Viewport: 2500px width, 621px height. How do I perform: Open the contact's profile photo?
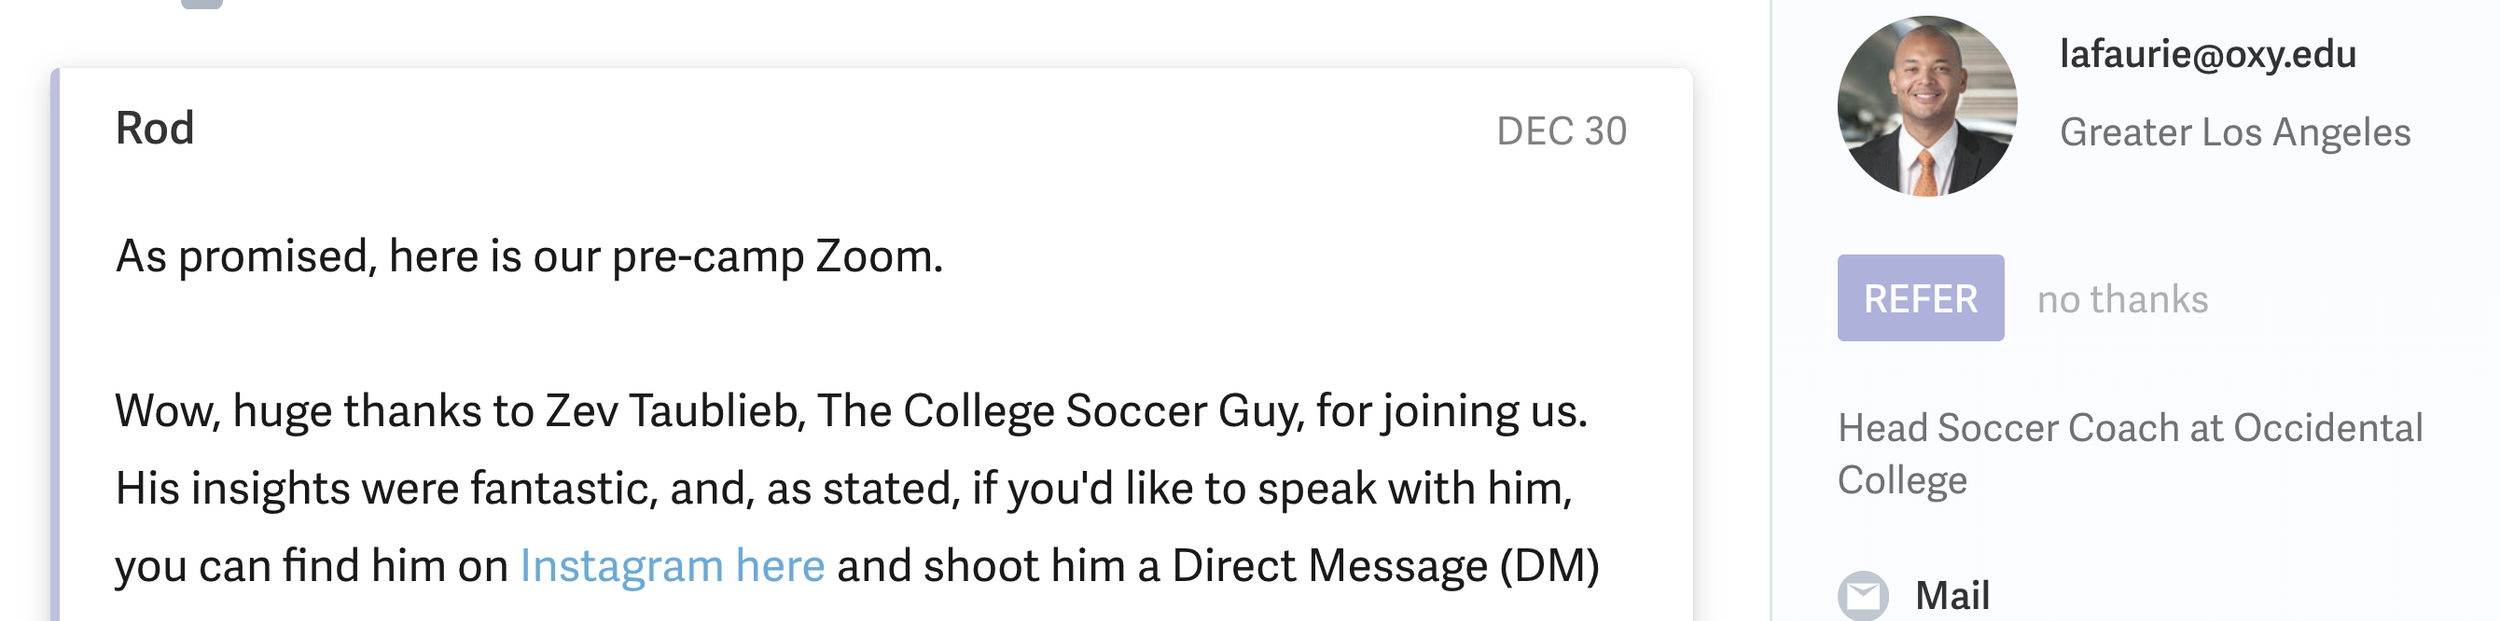coord(1926,106)
